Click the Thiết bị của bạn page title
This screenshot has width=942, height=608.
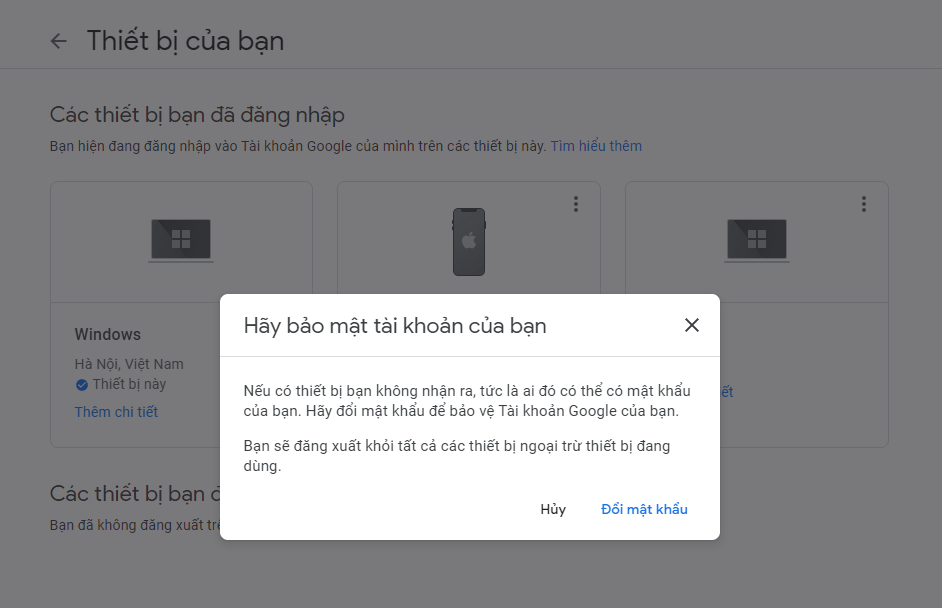[x=185, y=41]
